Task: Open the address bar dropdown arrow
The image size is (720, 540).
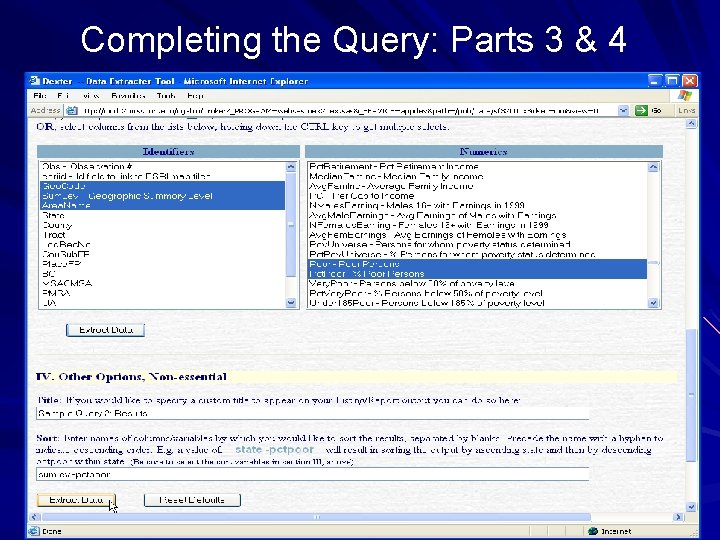Action: pos(623,110)
